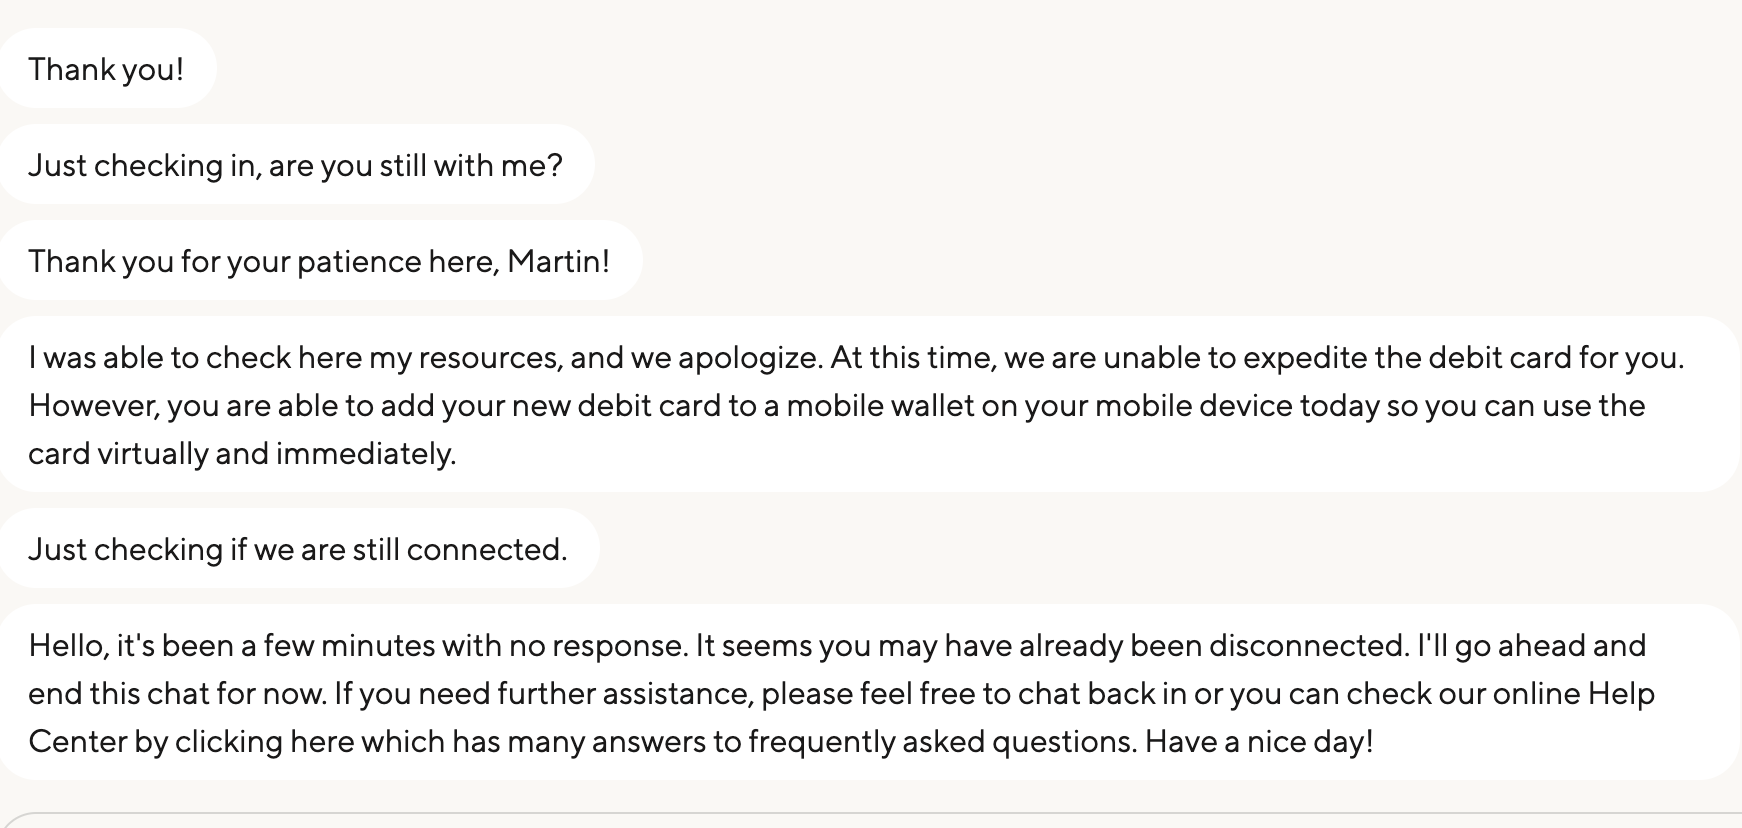Click 'Hello, it's been a few minutes' text
The width and height of the screenshot is (1742, 828).
point(232,646)
